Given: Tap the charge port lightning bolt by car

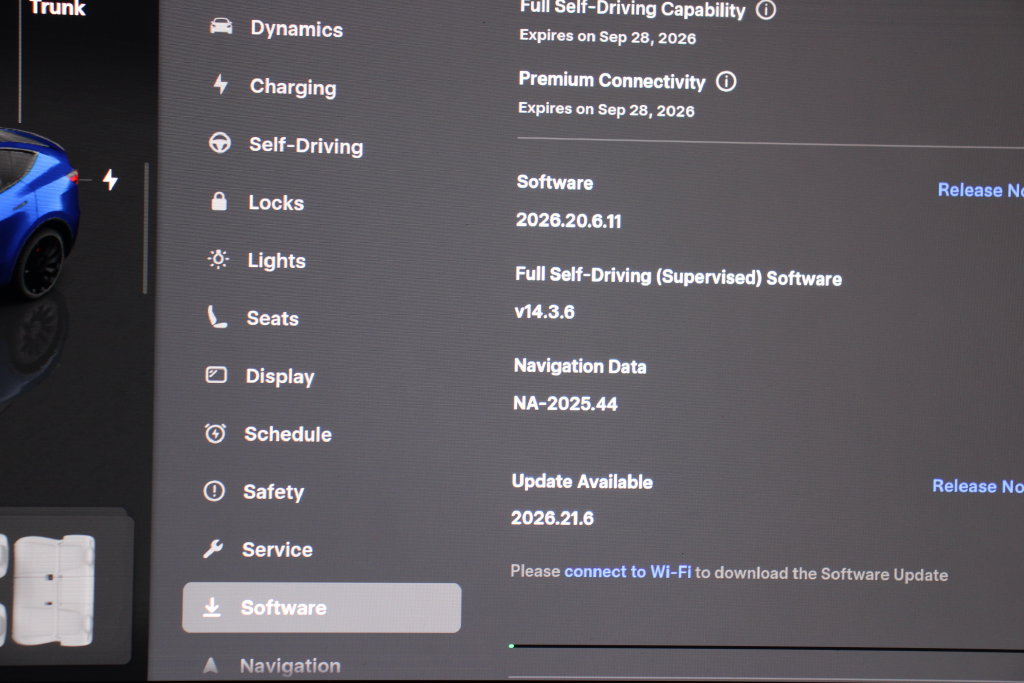Looking at the screenshot, I should (x=110, y=180).
